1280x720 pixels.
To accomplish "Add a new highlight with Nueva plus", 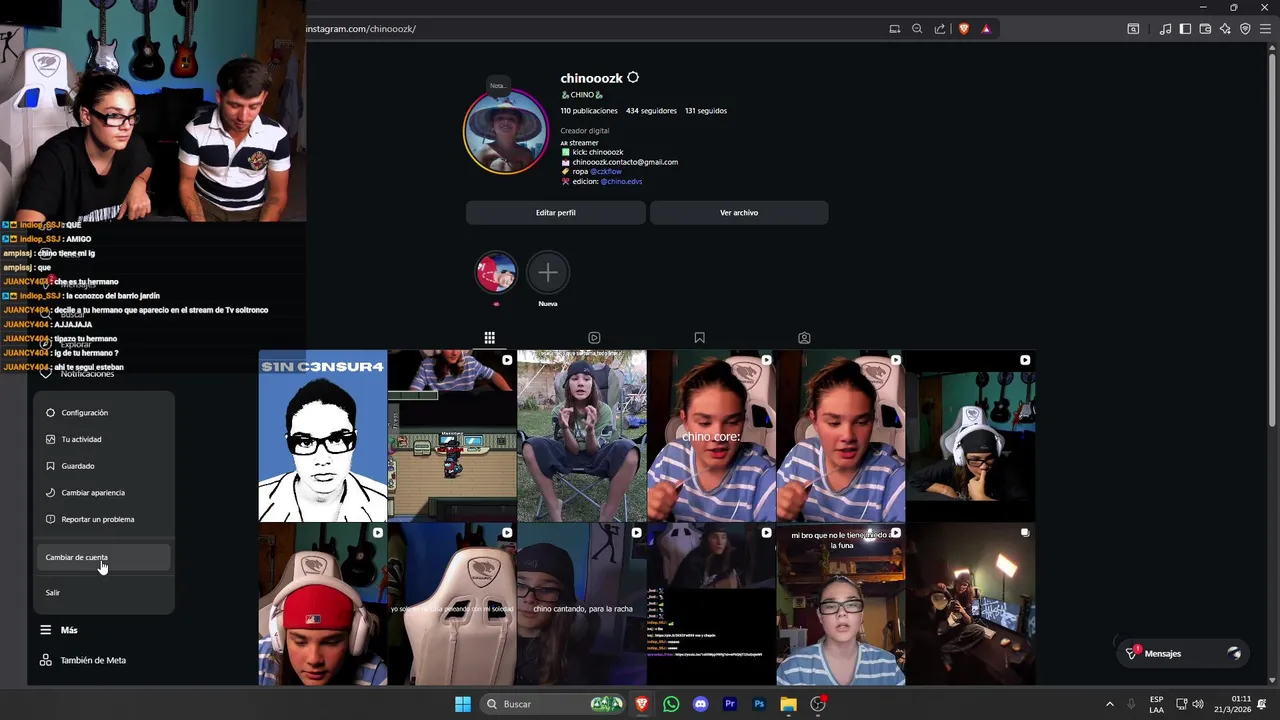I will pos(547,272).
